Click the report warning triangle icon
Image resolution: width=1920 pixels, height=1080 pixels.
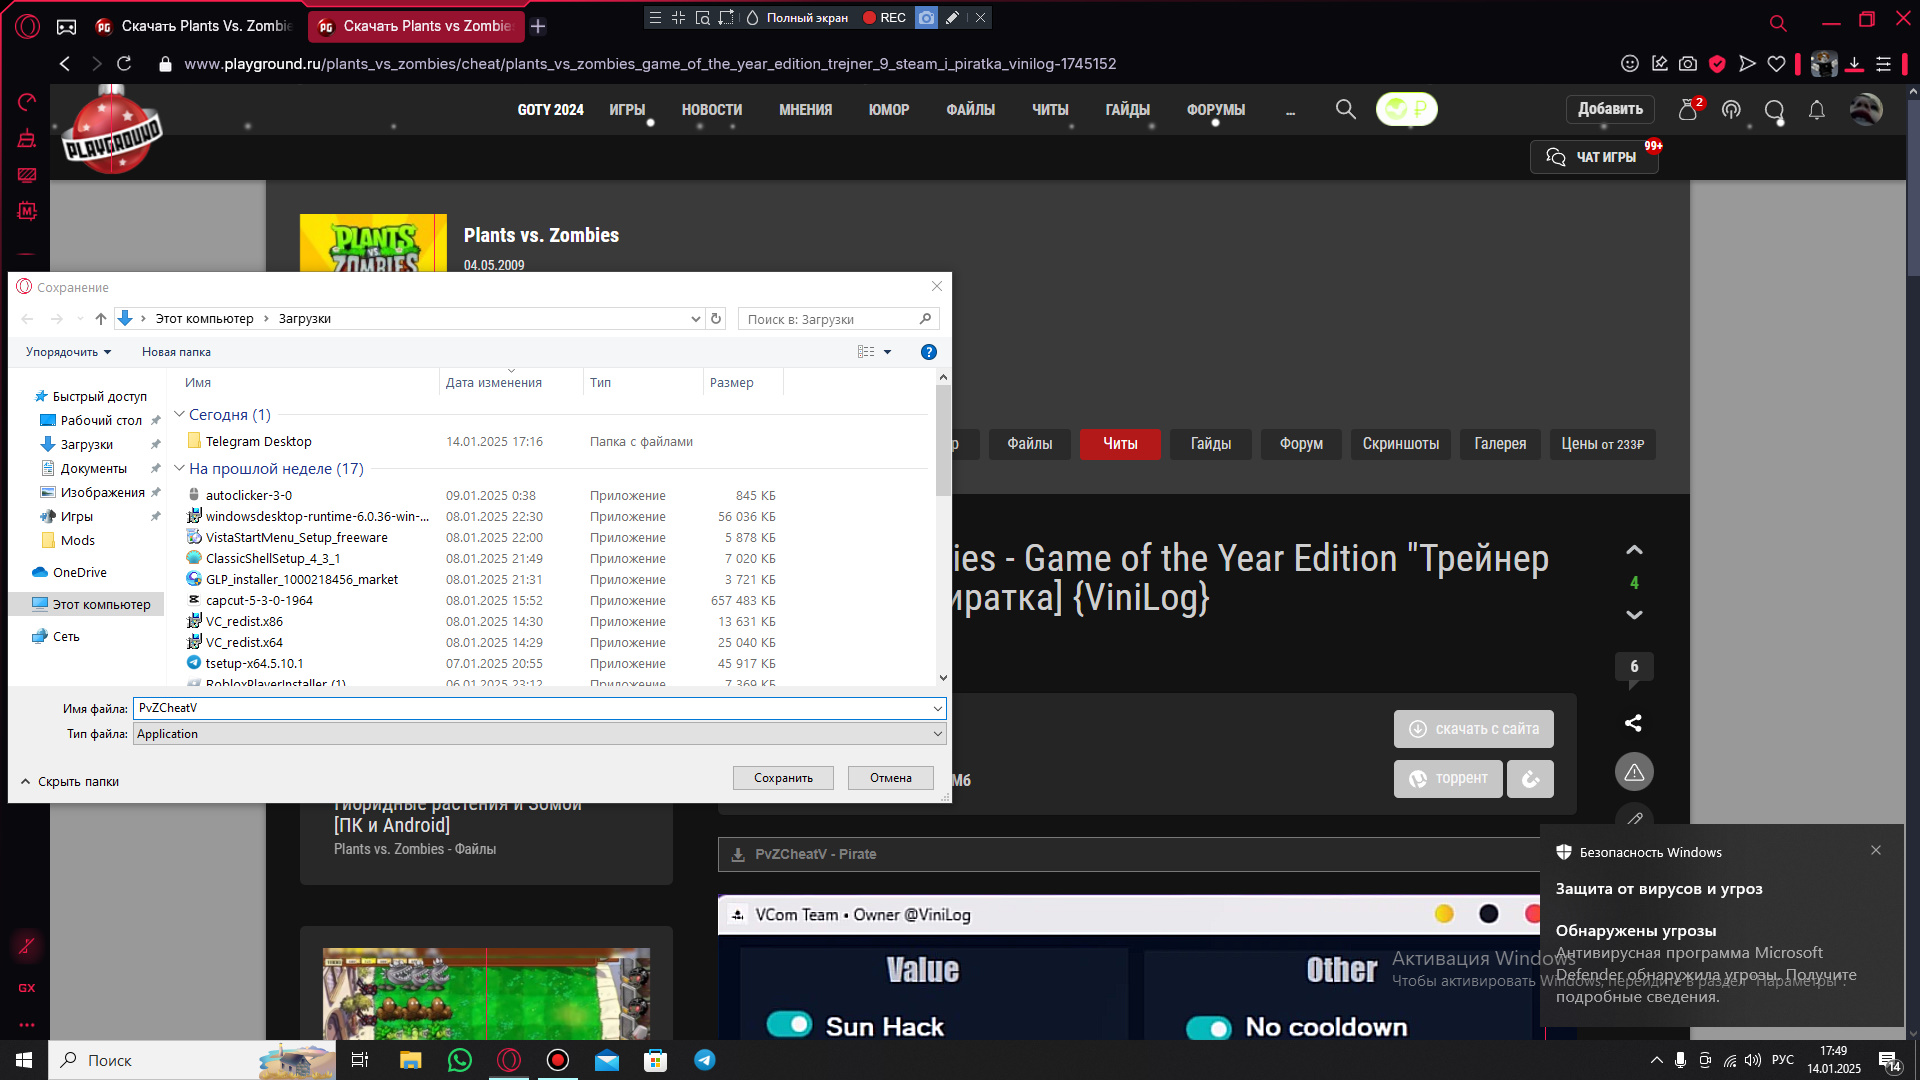[1634, 772]
